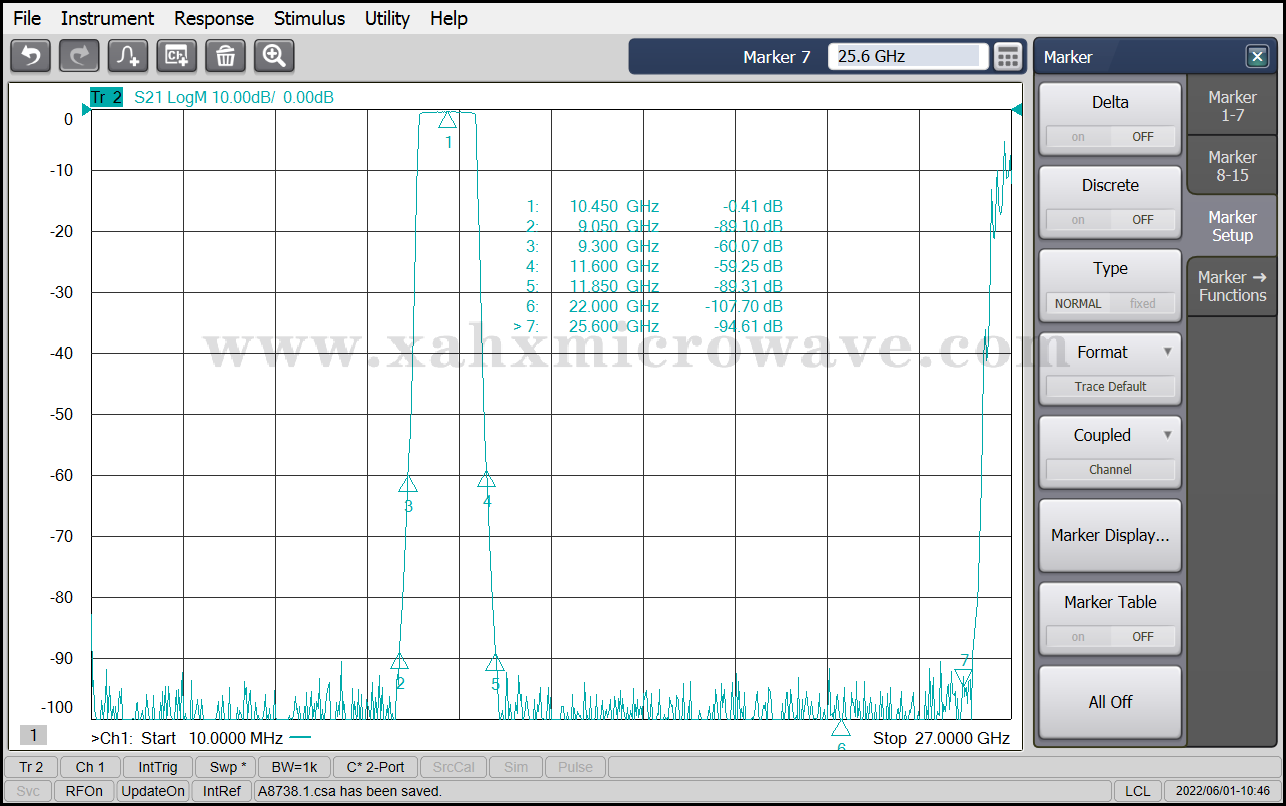The width and height of the screenshot is (1286, 806).
Task: Click marker readout row 1: 10.450 GHz
Action: tap(654, 206)
